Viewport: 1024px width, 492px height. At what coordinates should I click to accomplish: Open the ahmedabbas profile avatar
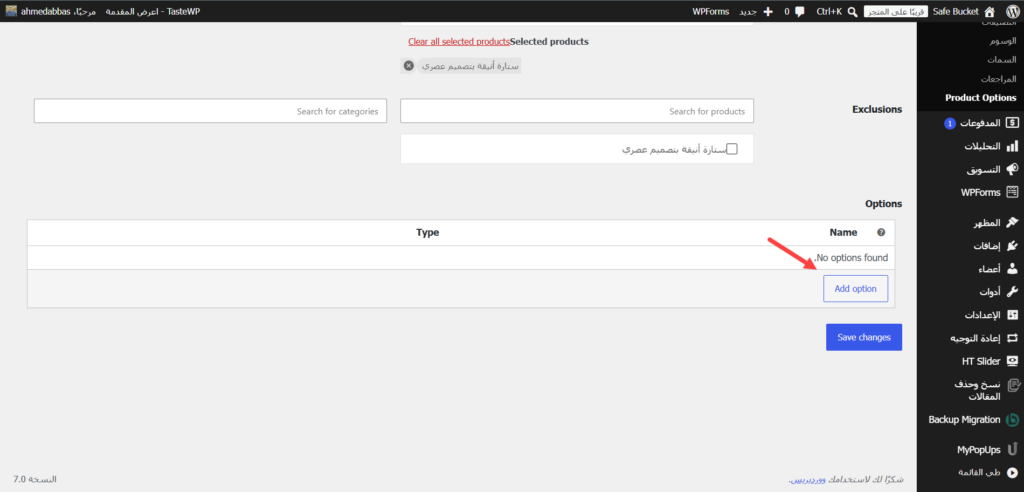pos(11,12)
